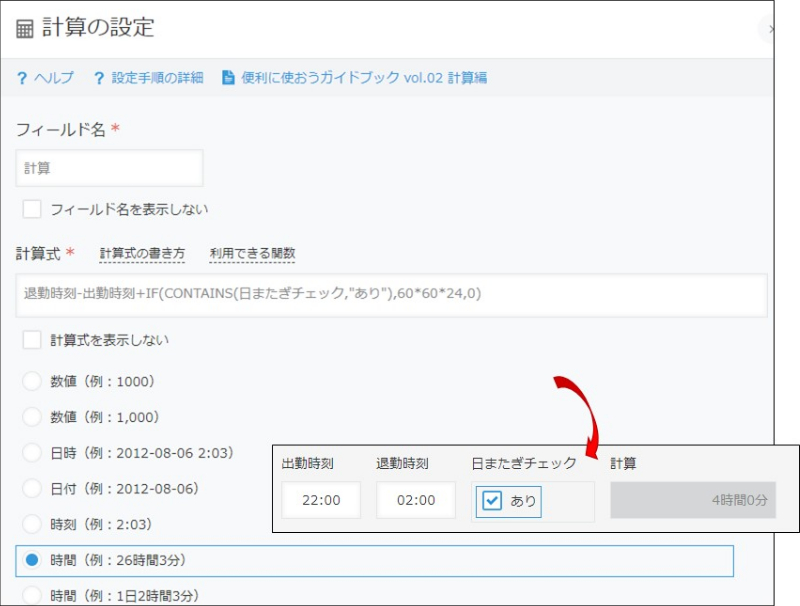This screenshot has height=606, width=800.
Task: Click the 日またぎチェック label in the preview
Action: tap(524, 463)
